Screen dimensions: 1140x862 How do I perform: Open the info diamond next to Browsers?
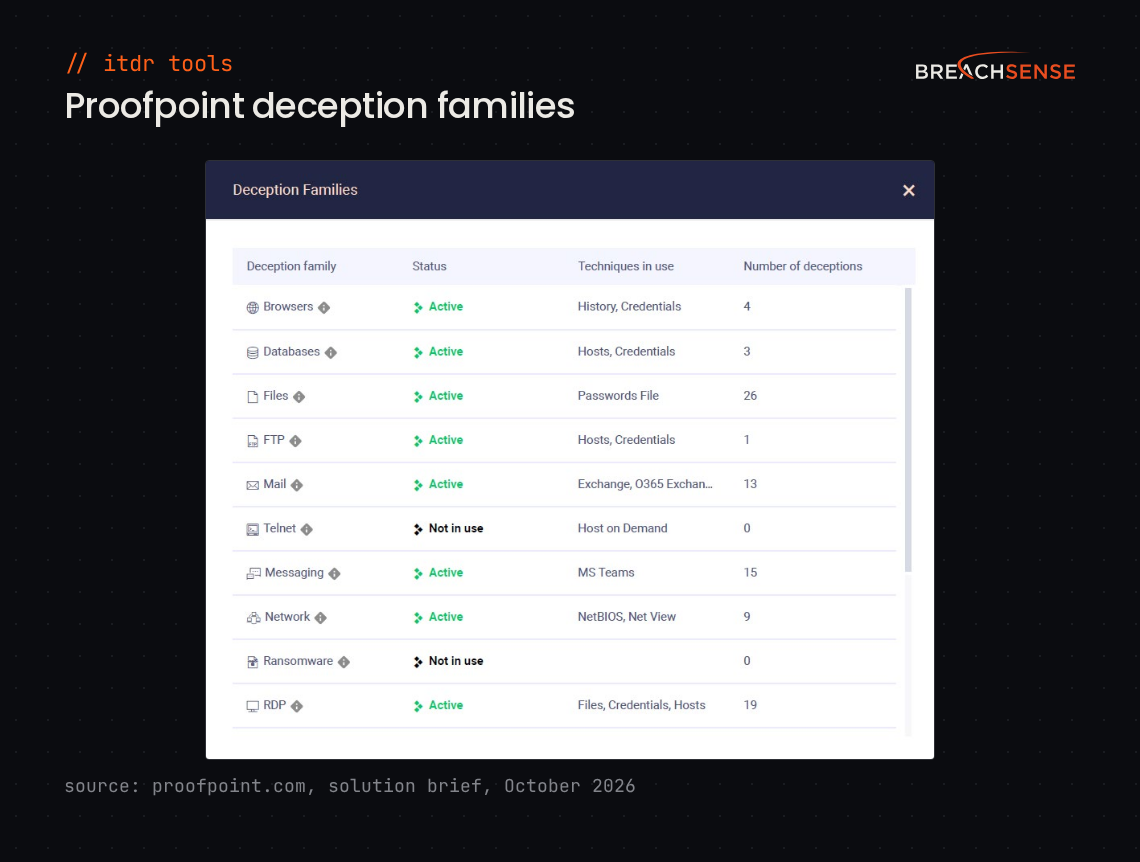pos(324,307)
